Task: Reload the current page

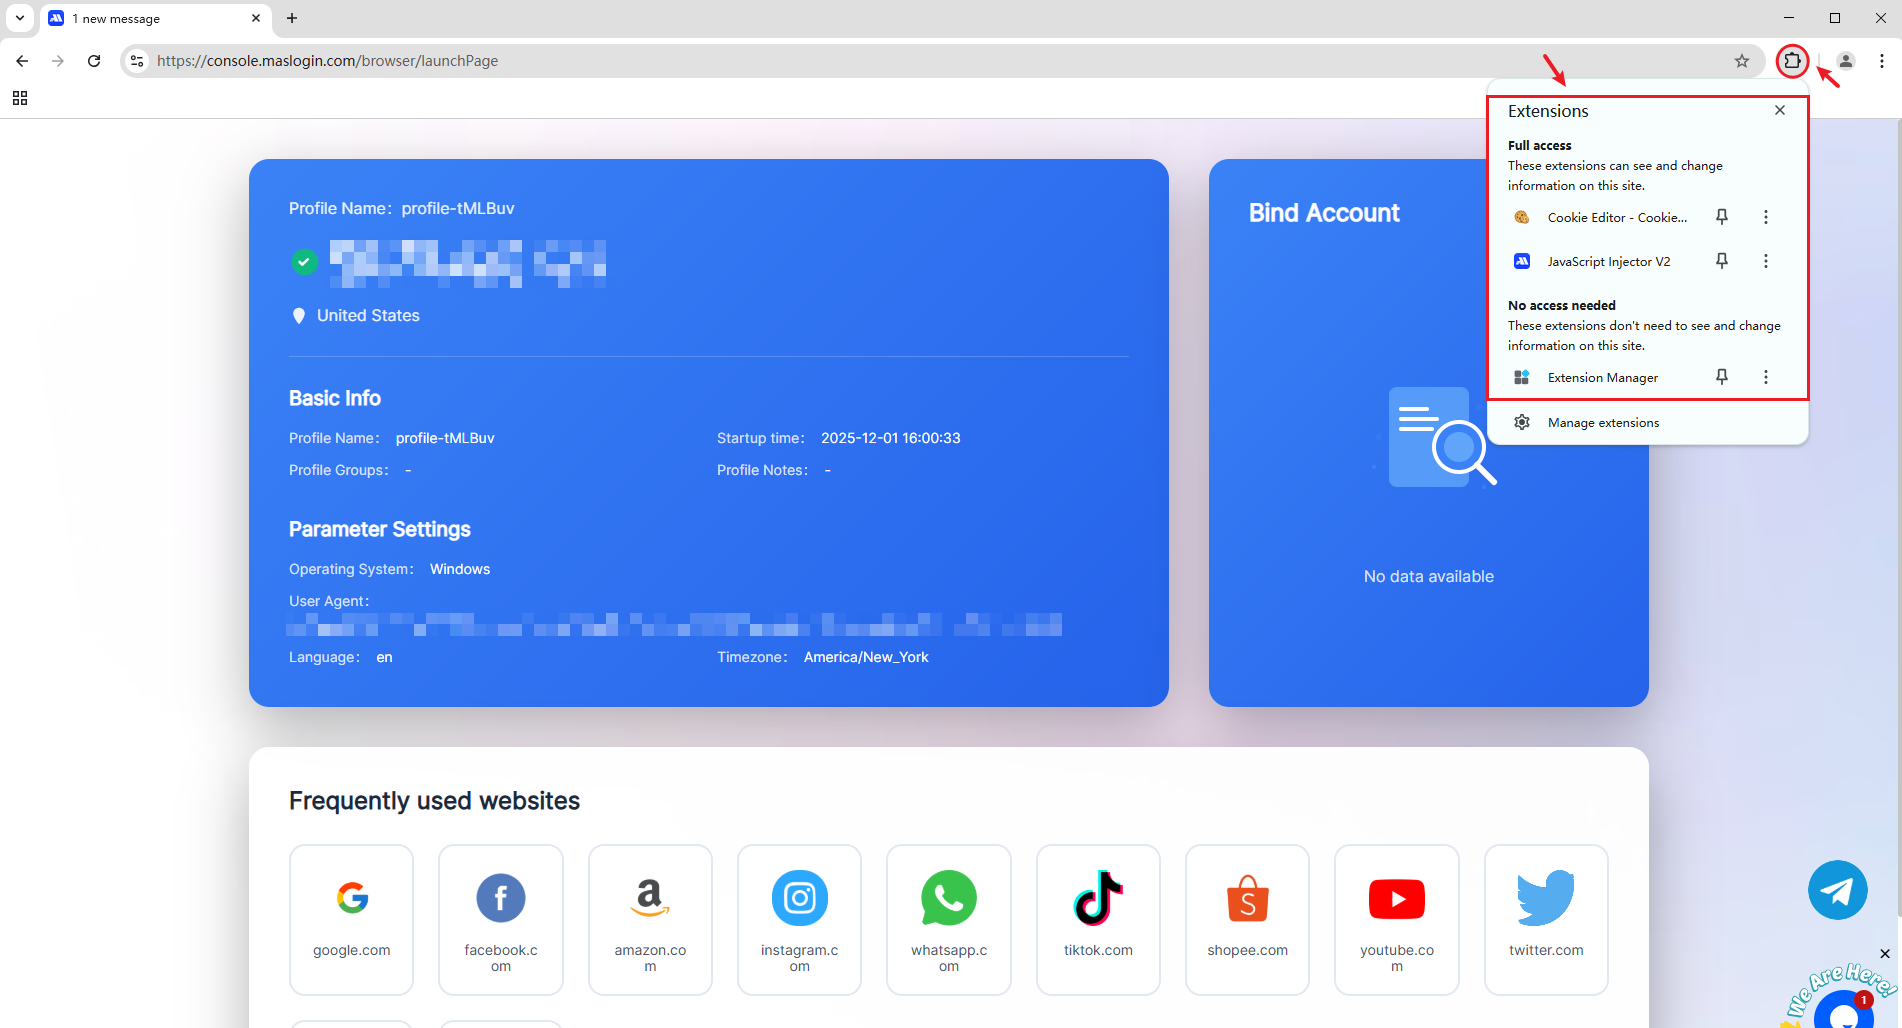Action: (94, 61)
